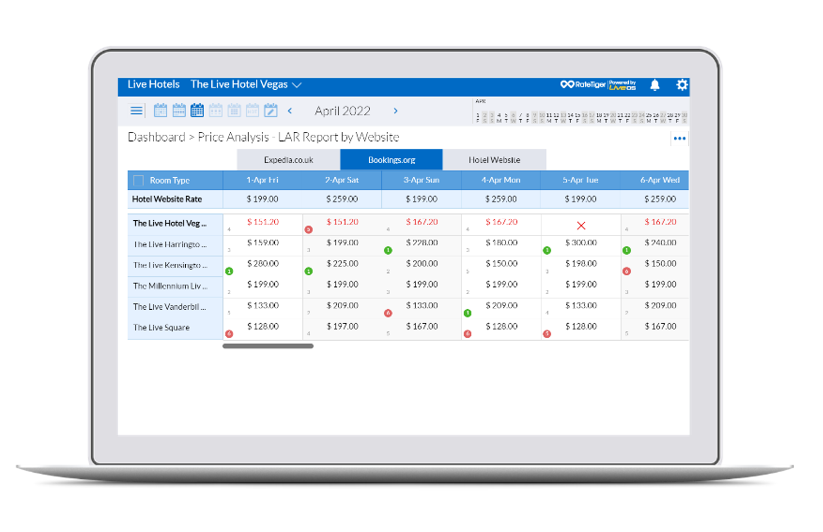Click the mini calendar date strip

(582, 118)
